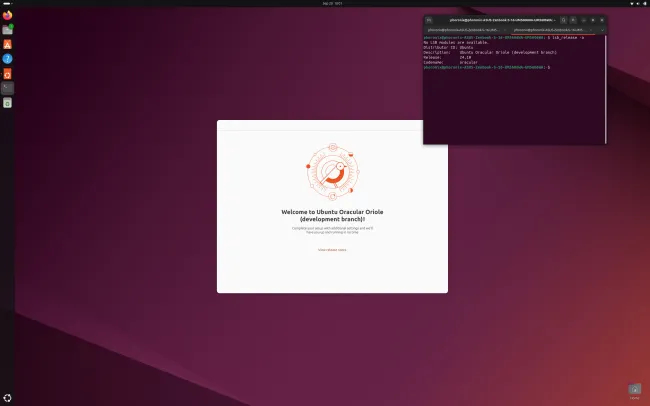Image resolution: width=650 pixels, height=406 pixels.
Task: Click the Welcome to Ubuntu Oracular Oriole heading
Action: pyautogui.click(x=332, y=215)
